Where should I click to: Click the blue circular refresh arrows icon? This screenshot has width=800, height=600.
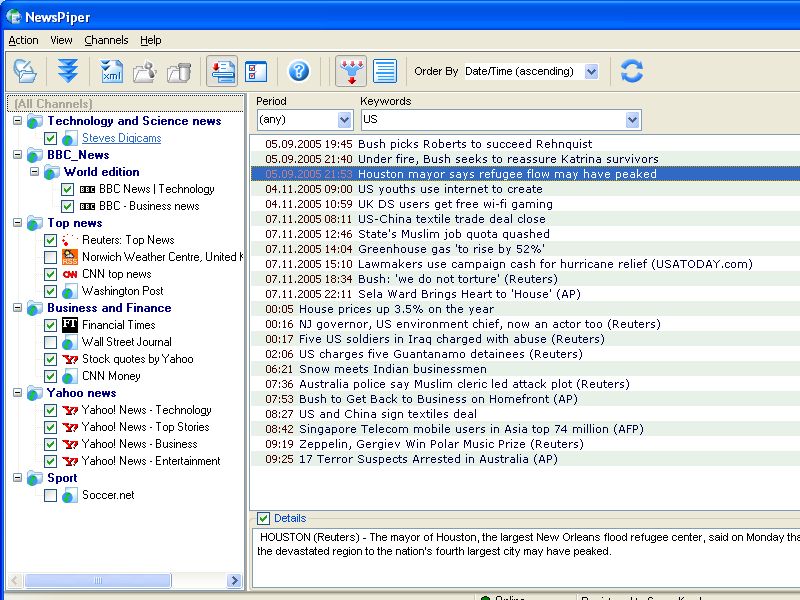click(632, 71)
